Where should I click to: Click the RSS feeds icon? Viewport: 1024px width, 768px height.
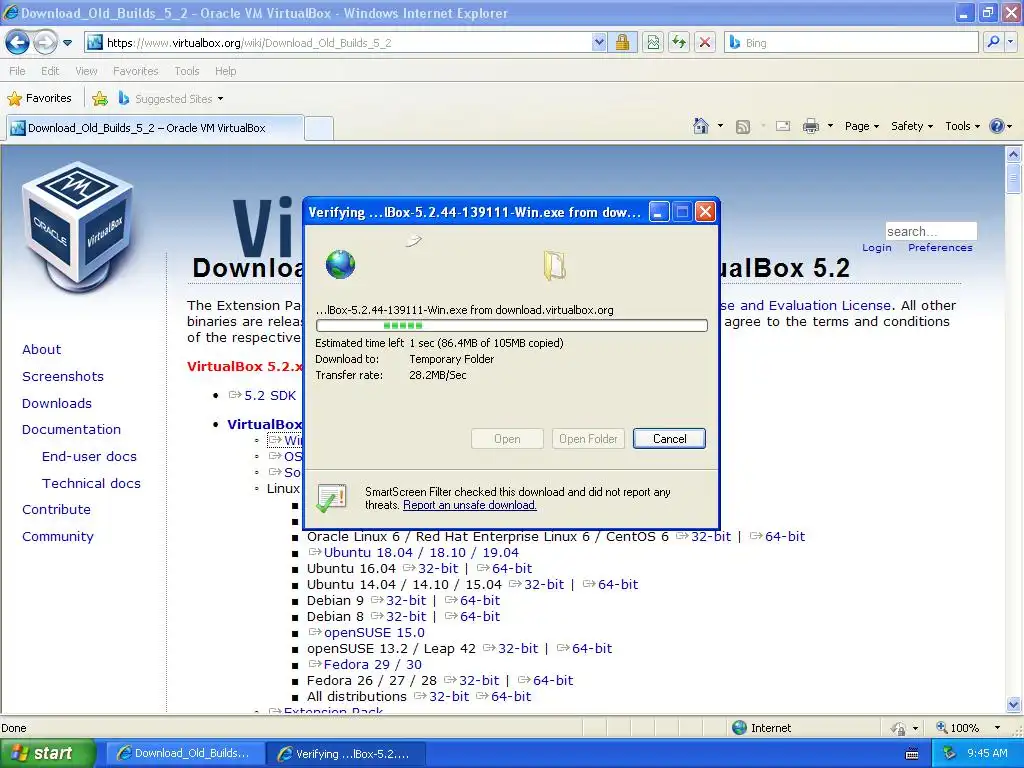point(743,127)
